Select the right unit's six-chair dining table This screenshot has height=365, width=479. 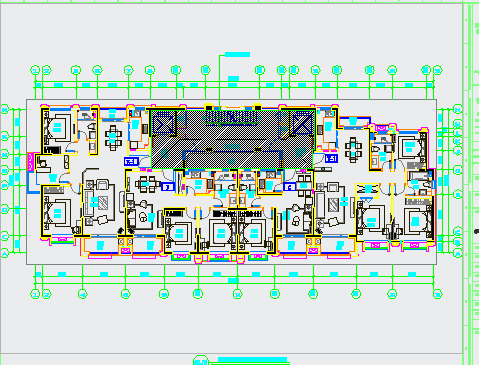353,149
